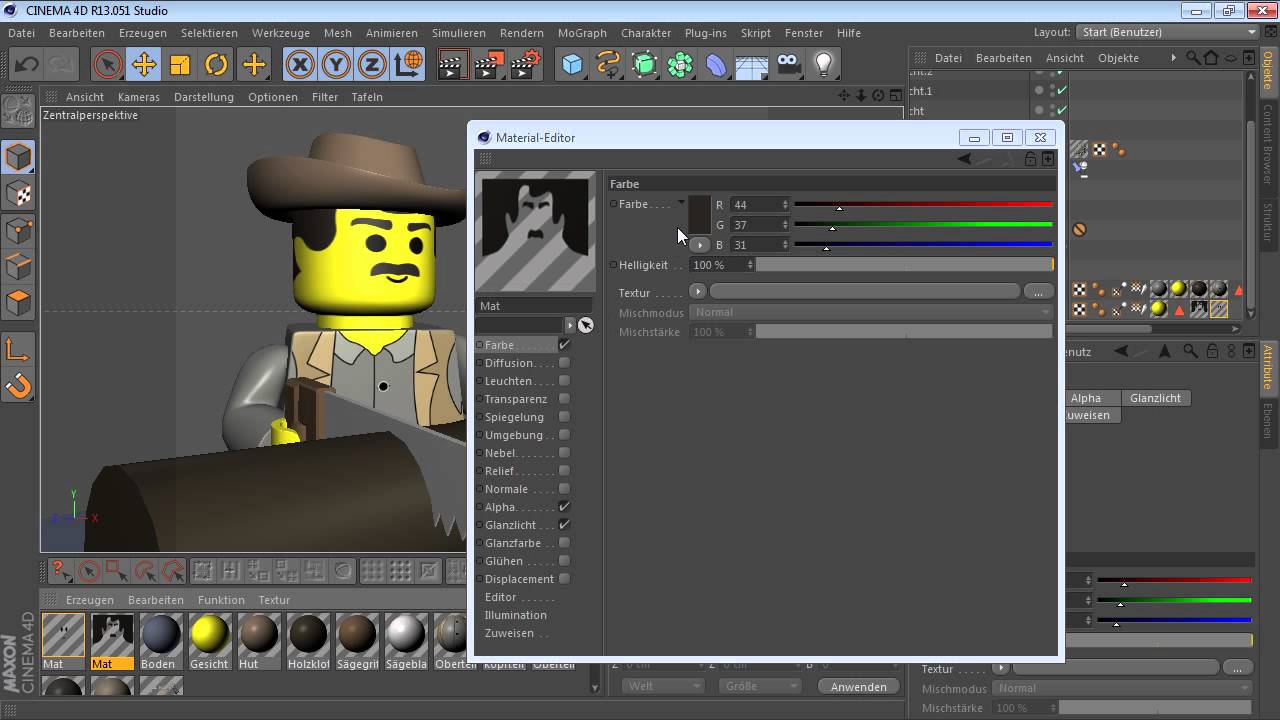Click the Undo arrow icon

coord(26,65)
